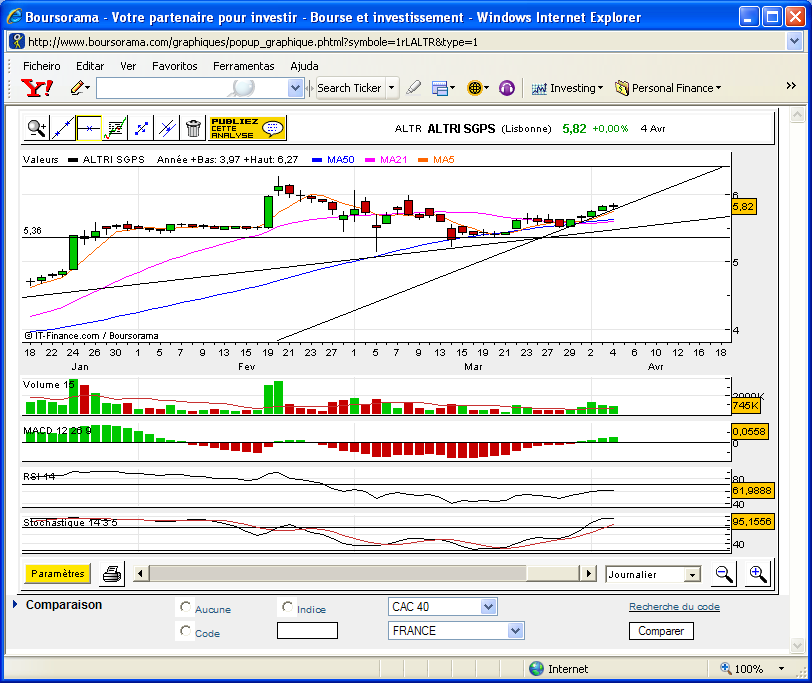Open the Investing toolbar menu
Viewport: 812px width, 683px height.
tap(567, 88)
